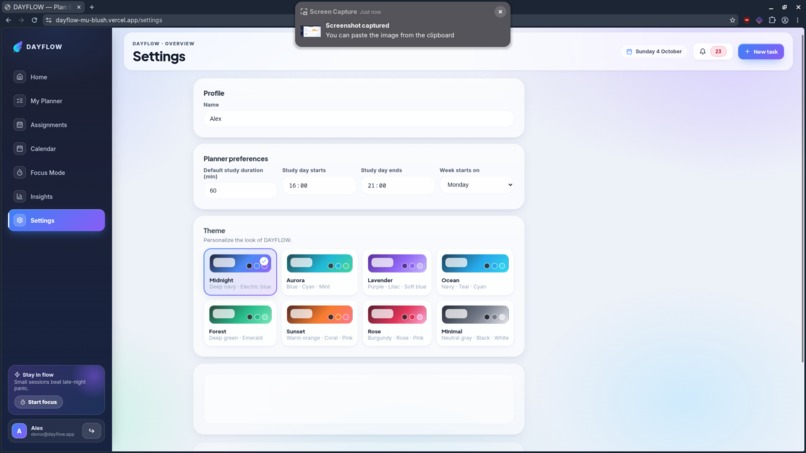The width and height of the screenshot is (806, 453).
Task: Click the Home sidebar icon
Action: 20,77
